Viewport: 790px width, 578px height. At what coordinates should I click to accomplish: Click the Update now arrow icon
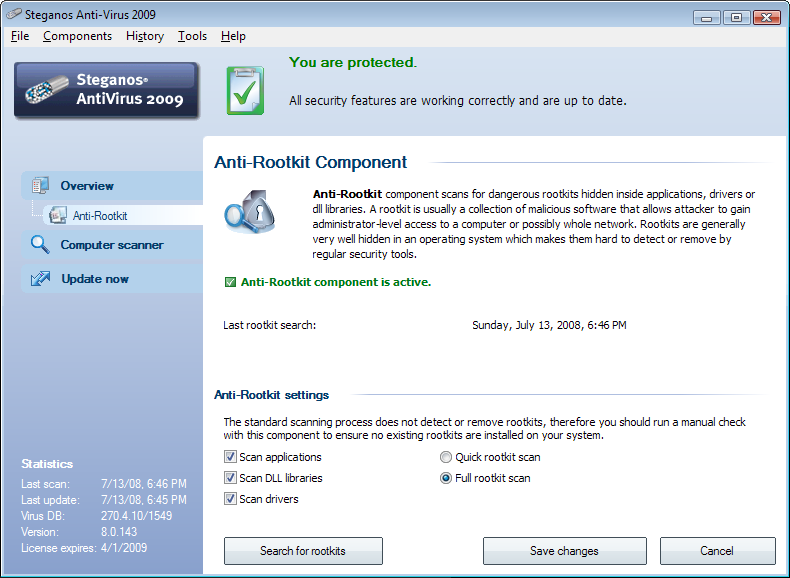[40, 278]
